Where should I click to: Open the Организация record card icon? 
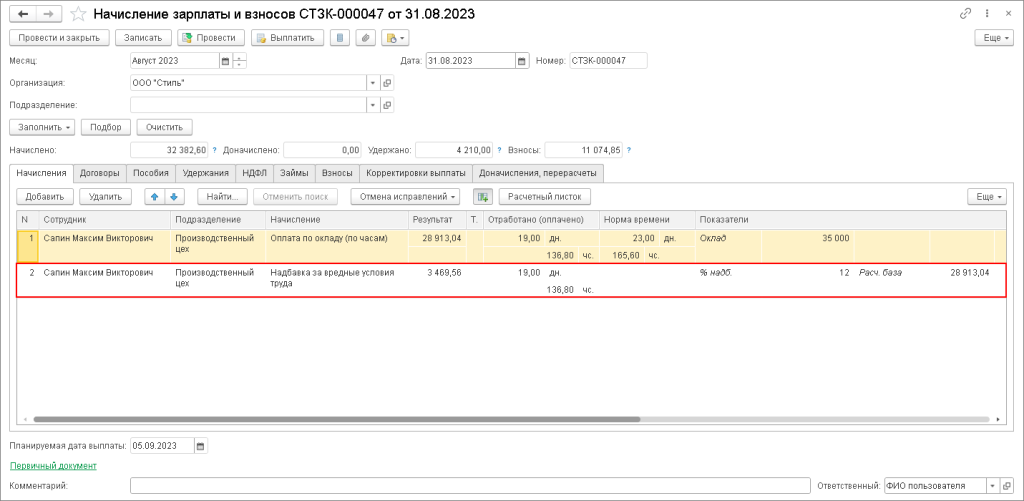(387, 83)
